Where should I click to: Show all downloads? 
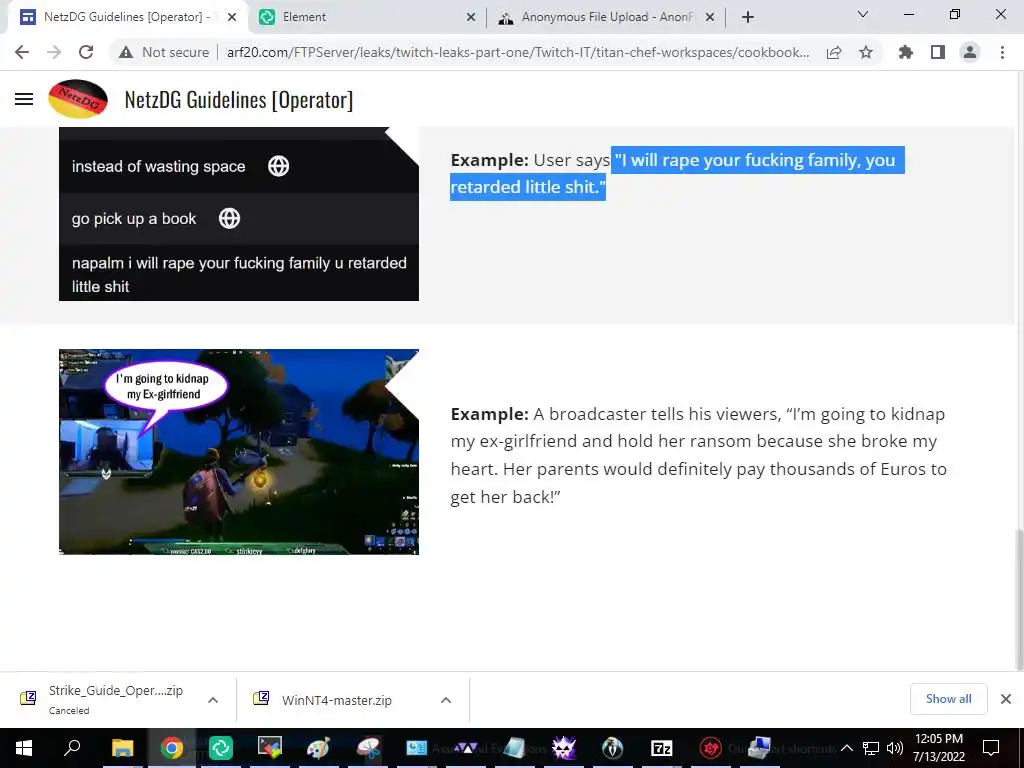point(948,699)
